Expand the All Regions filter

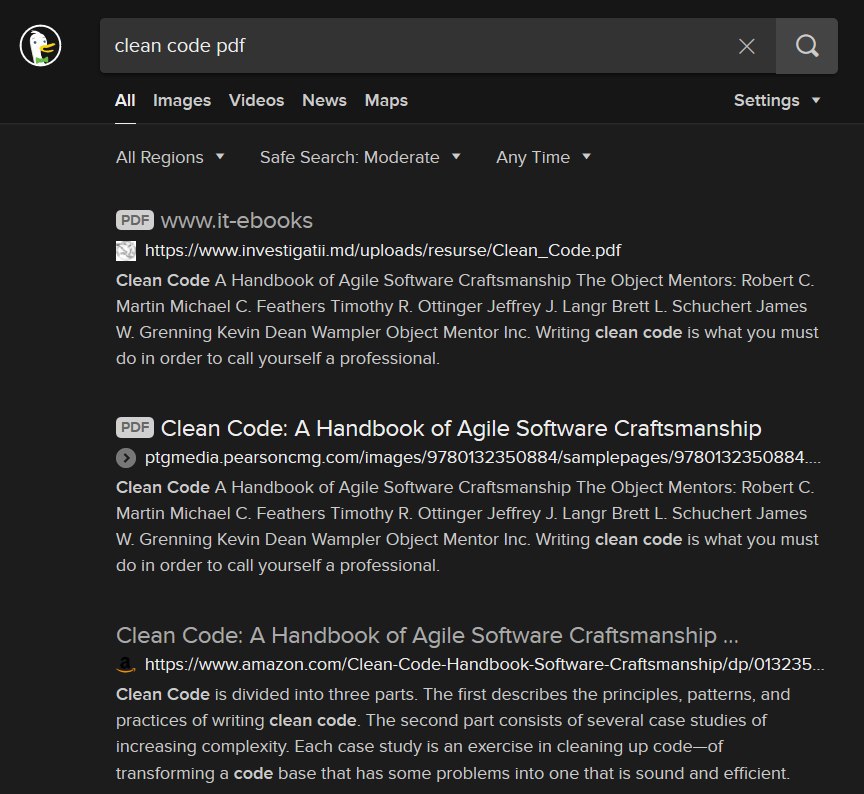tap(170, 158)
